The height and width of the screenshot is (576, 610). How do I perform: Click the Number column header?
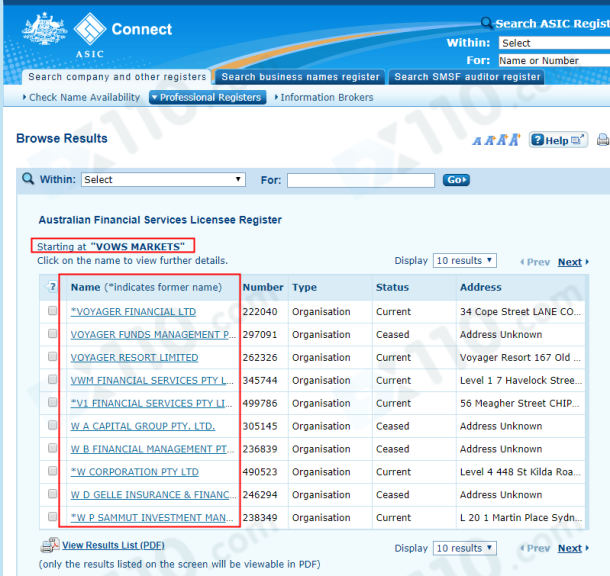coord(263,287)
